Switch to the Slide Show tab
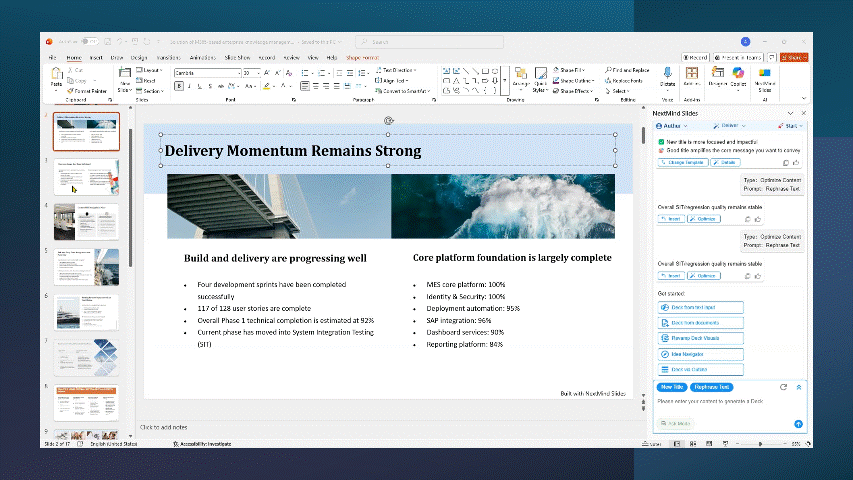 tap(237, 57)
